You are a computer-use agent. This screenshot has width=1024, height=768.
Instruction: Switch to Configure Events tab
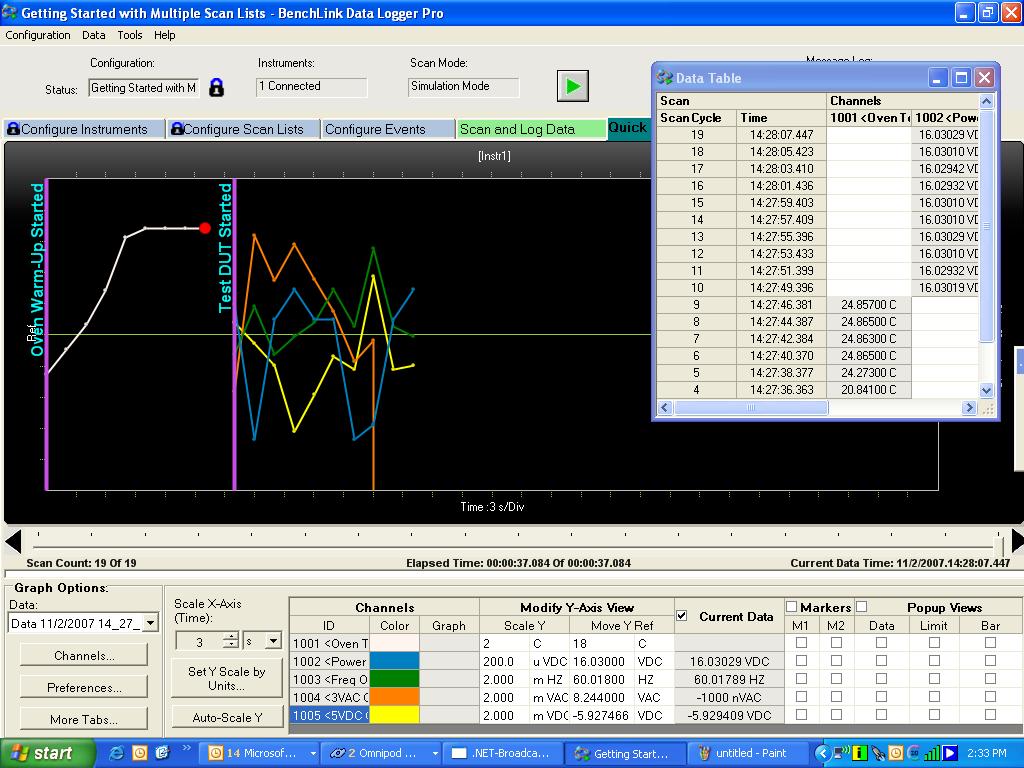coord(387,129)
